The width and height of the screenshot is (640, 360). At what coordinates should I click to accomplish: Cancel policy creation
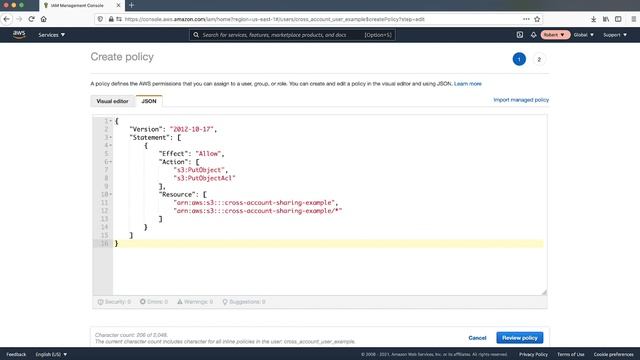coord(477,338)
